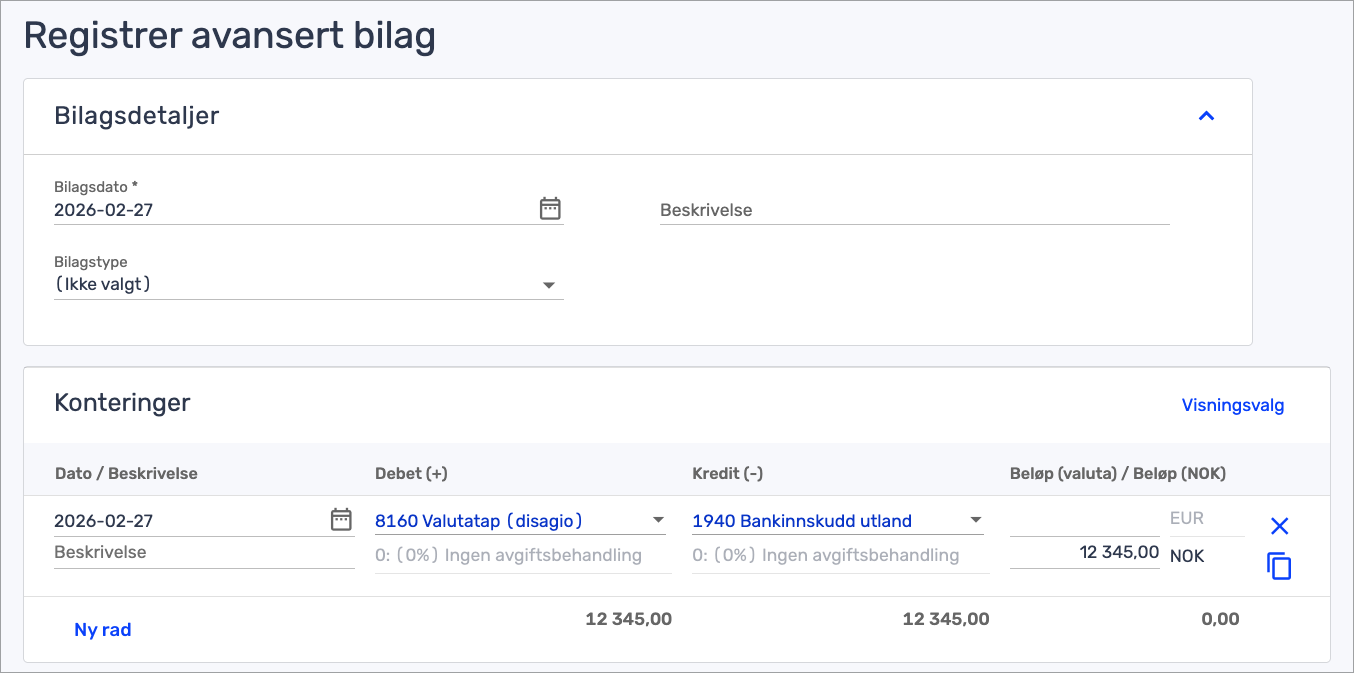Open Kredit account dropdown 1940 Bankinnskudd utland
The width and height of the screenshot is (1354, 673).
pos(837,520)
